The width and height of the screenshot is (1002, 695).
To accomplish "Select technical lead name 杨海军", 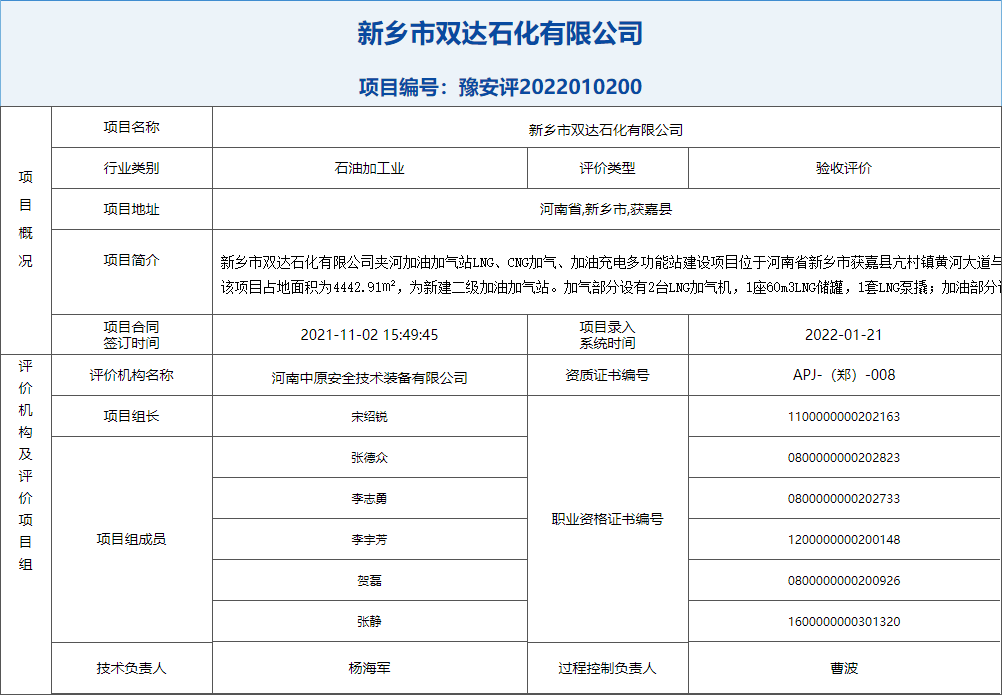I will [369, 668].
